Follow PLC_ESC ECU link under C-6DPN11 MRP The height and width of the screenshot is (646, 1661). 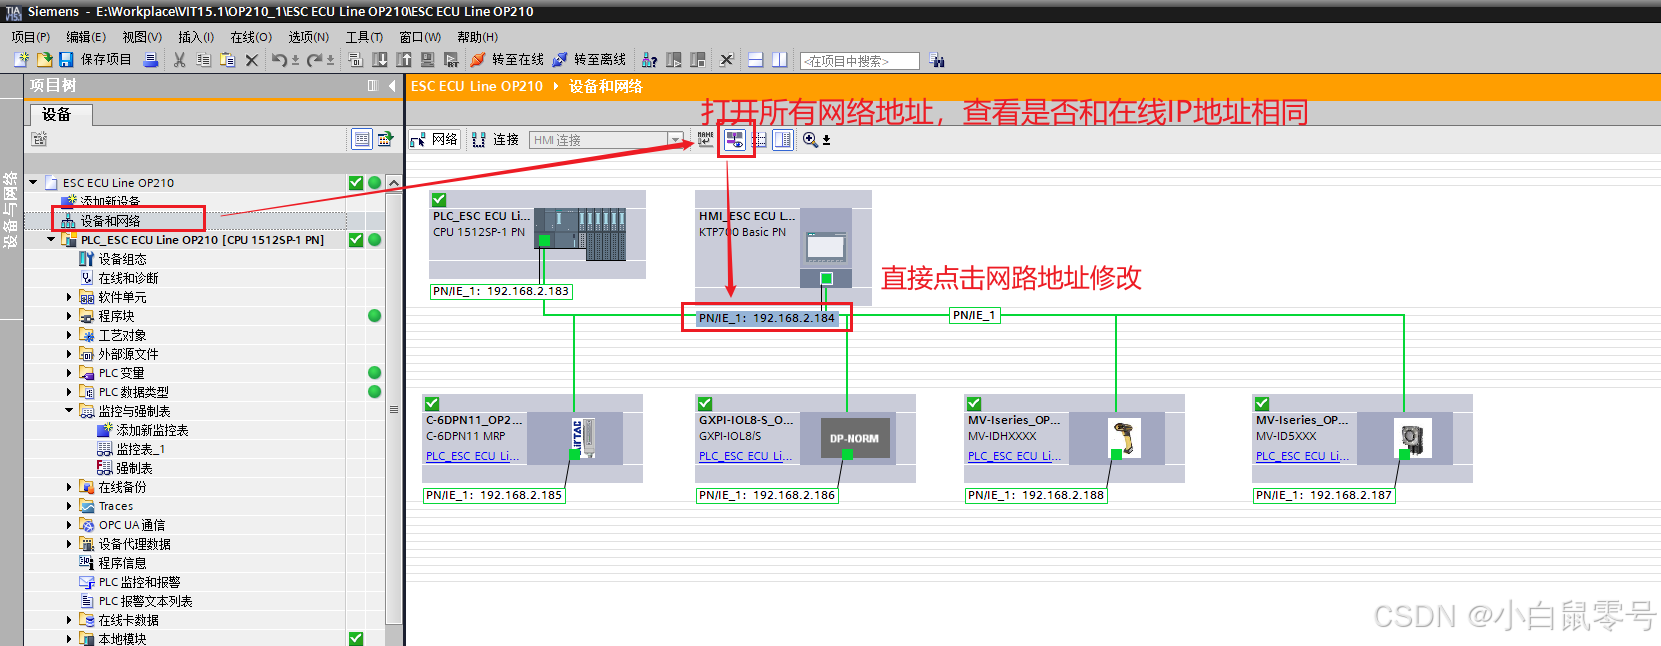coord(472,456)
